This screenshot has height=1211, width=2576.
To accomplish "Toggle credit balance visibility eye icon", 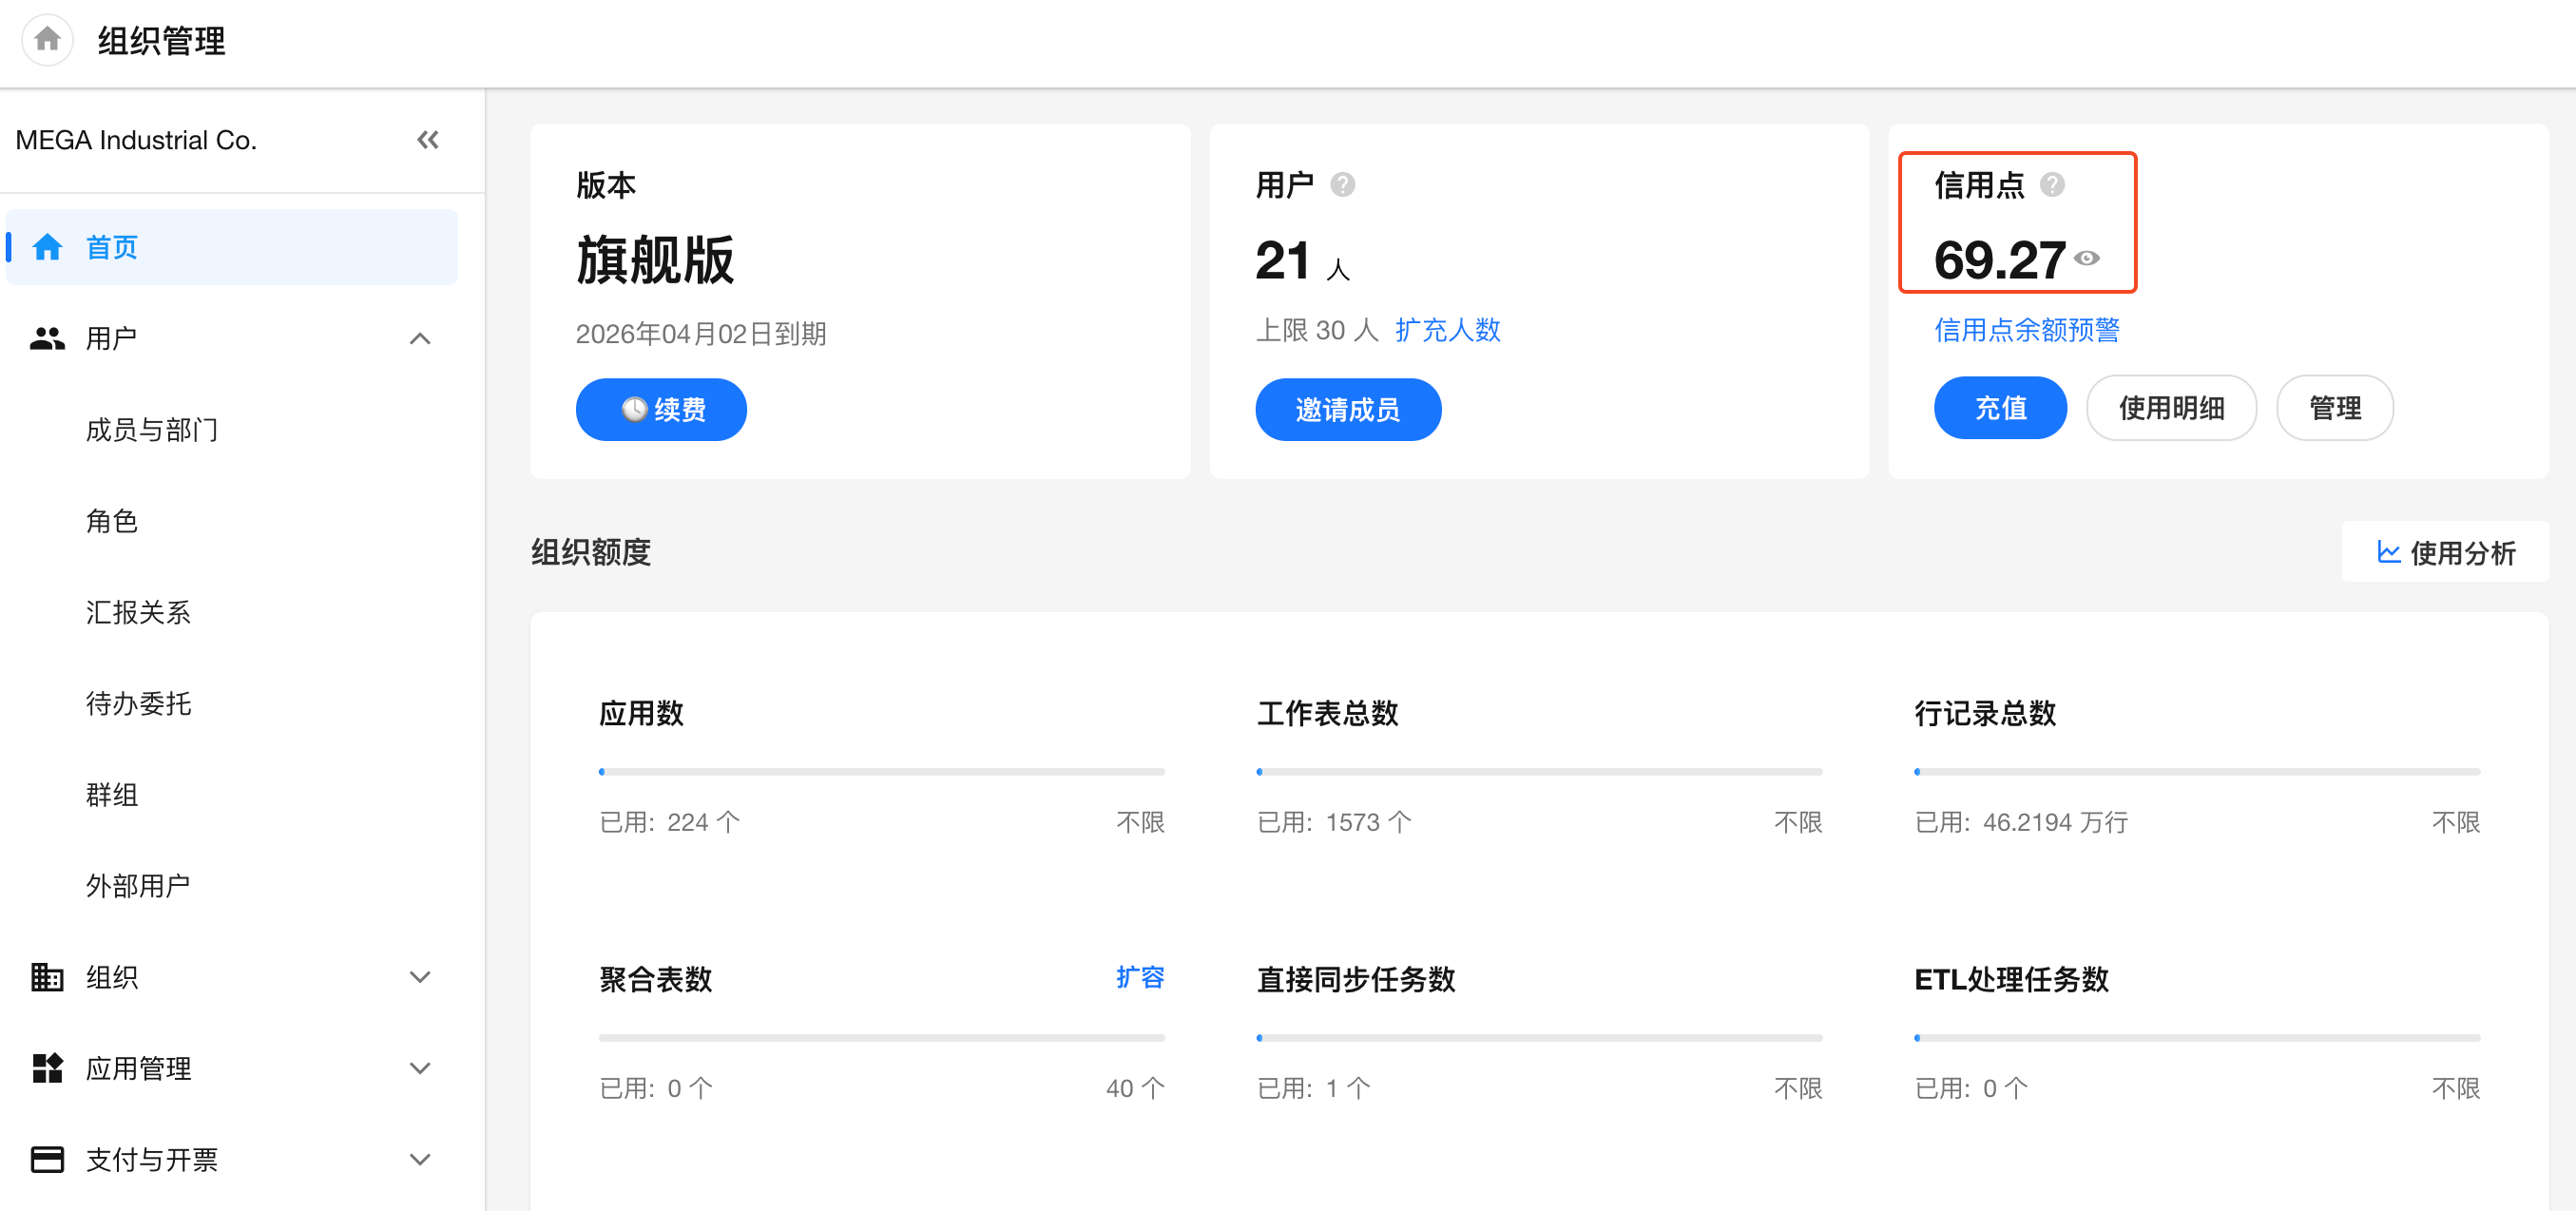I will (x=2087, y=259).
